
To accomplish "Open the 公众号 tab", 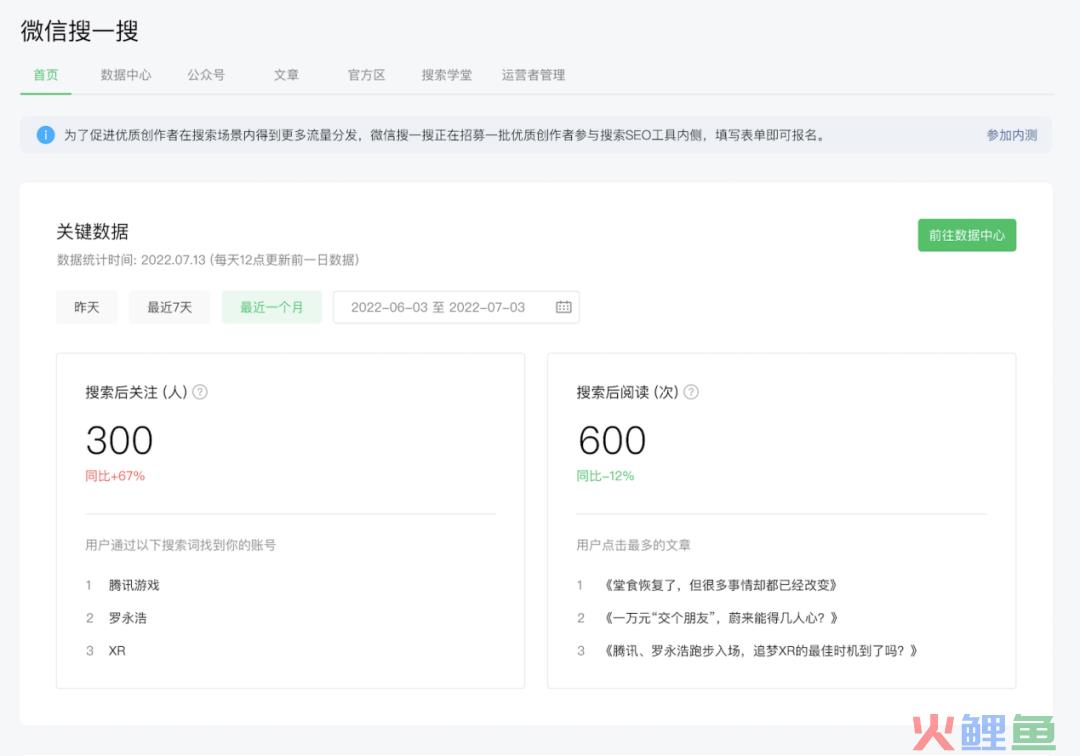I will pos(206,74).
